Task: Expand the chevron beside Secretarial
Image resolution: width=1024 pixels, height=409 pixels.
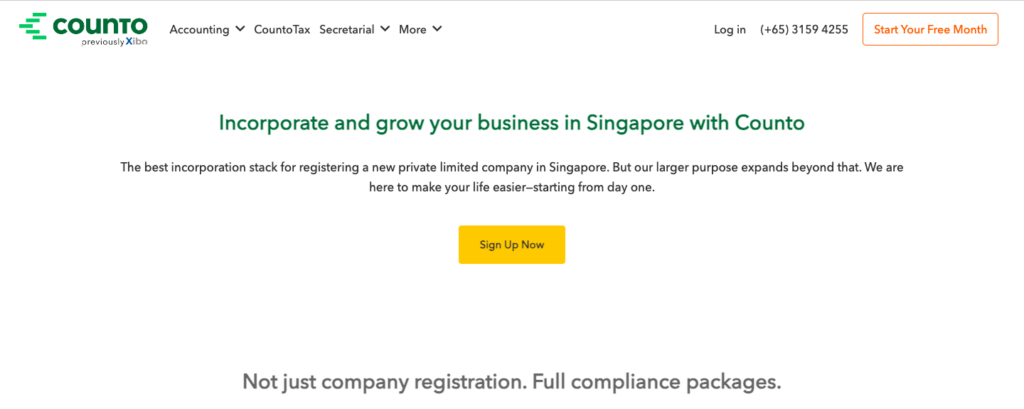Action: 385,29
